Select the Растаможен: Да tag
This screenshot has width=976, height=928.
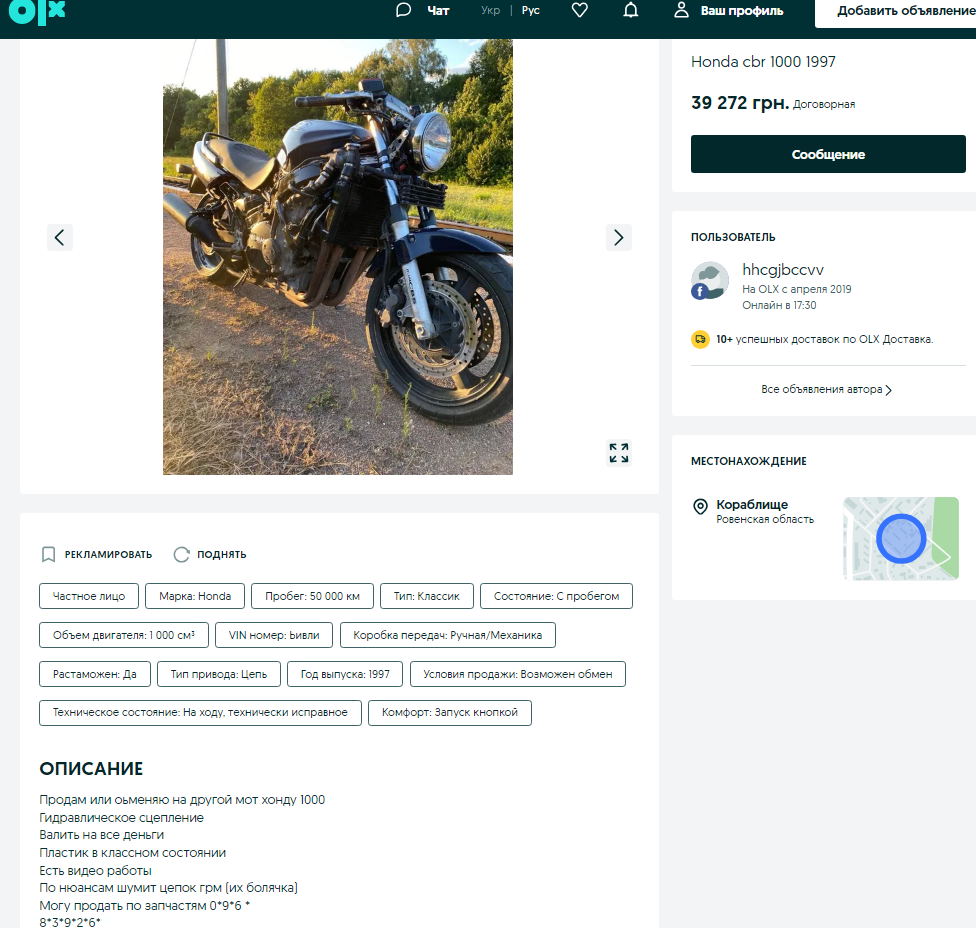coord(95,674)
